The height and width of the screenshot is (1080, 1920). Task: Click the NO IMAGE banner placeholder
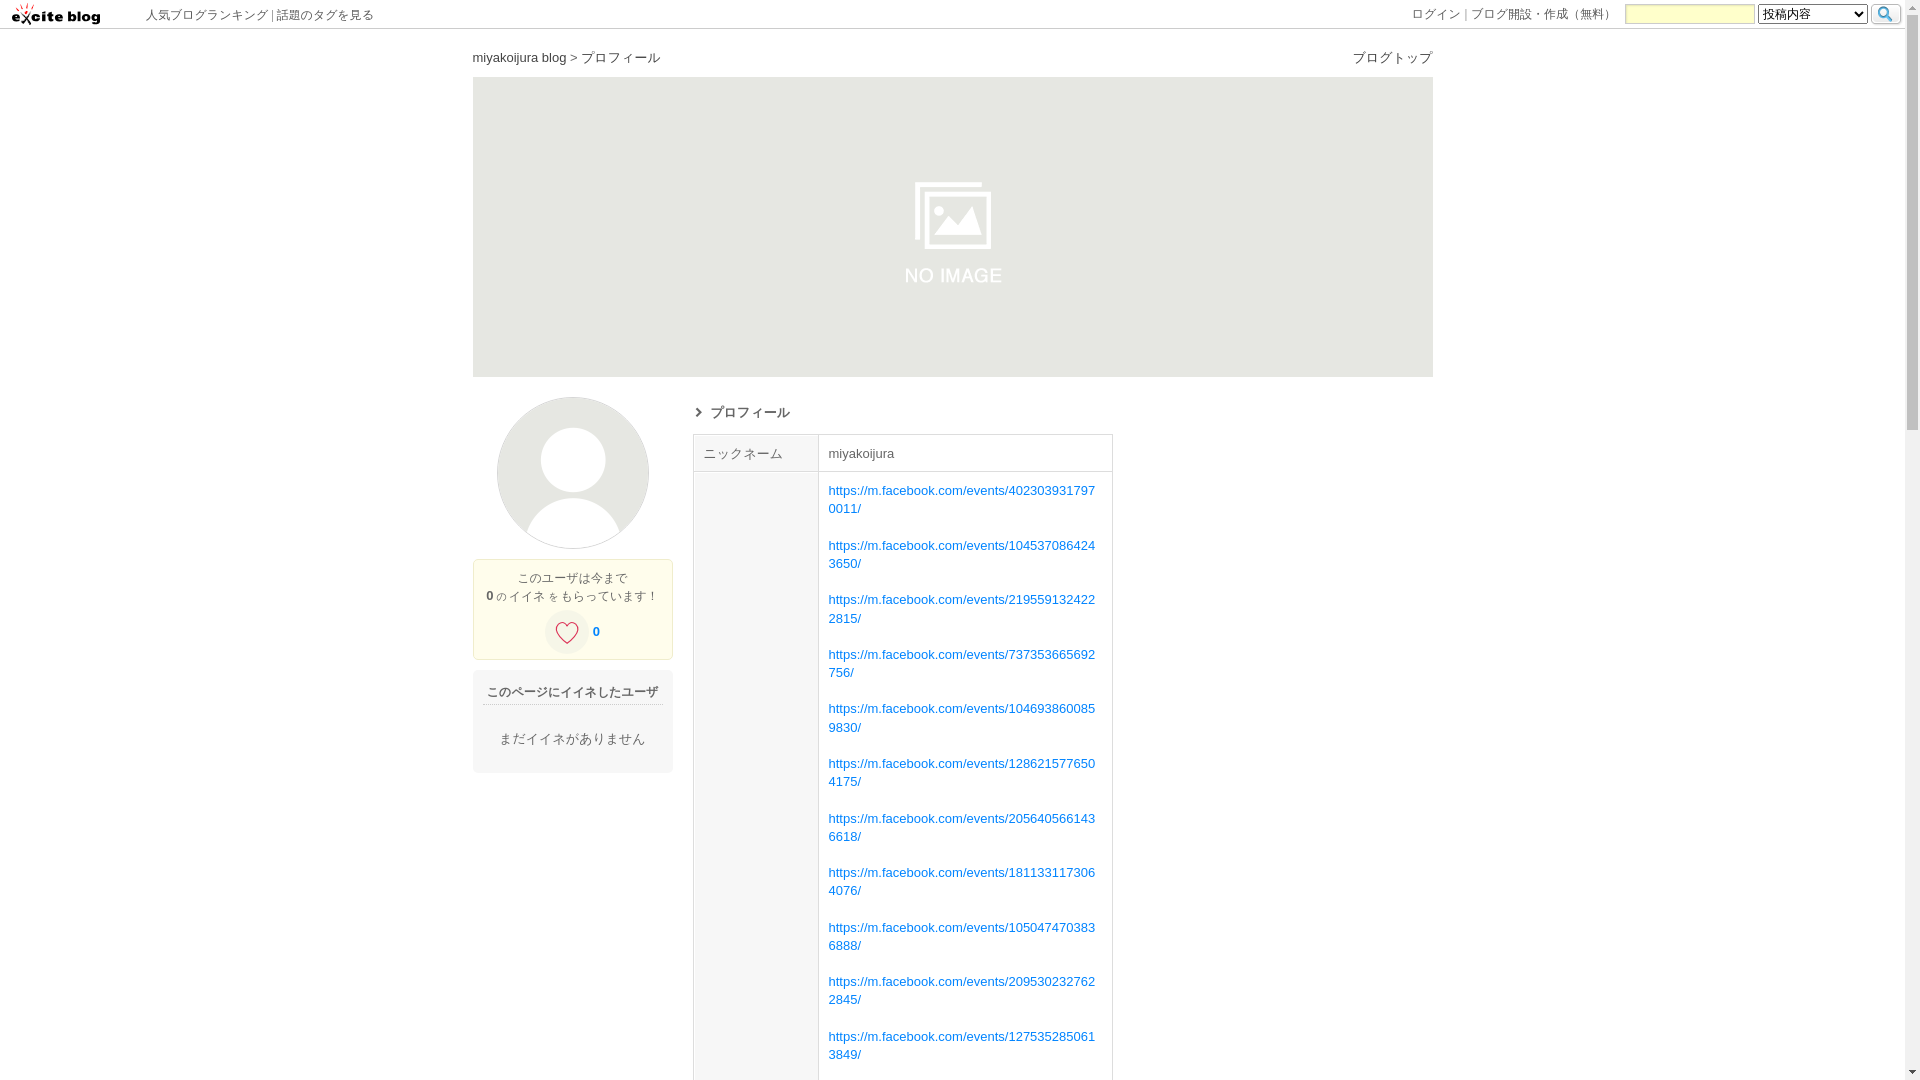tap(952, 227)
